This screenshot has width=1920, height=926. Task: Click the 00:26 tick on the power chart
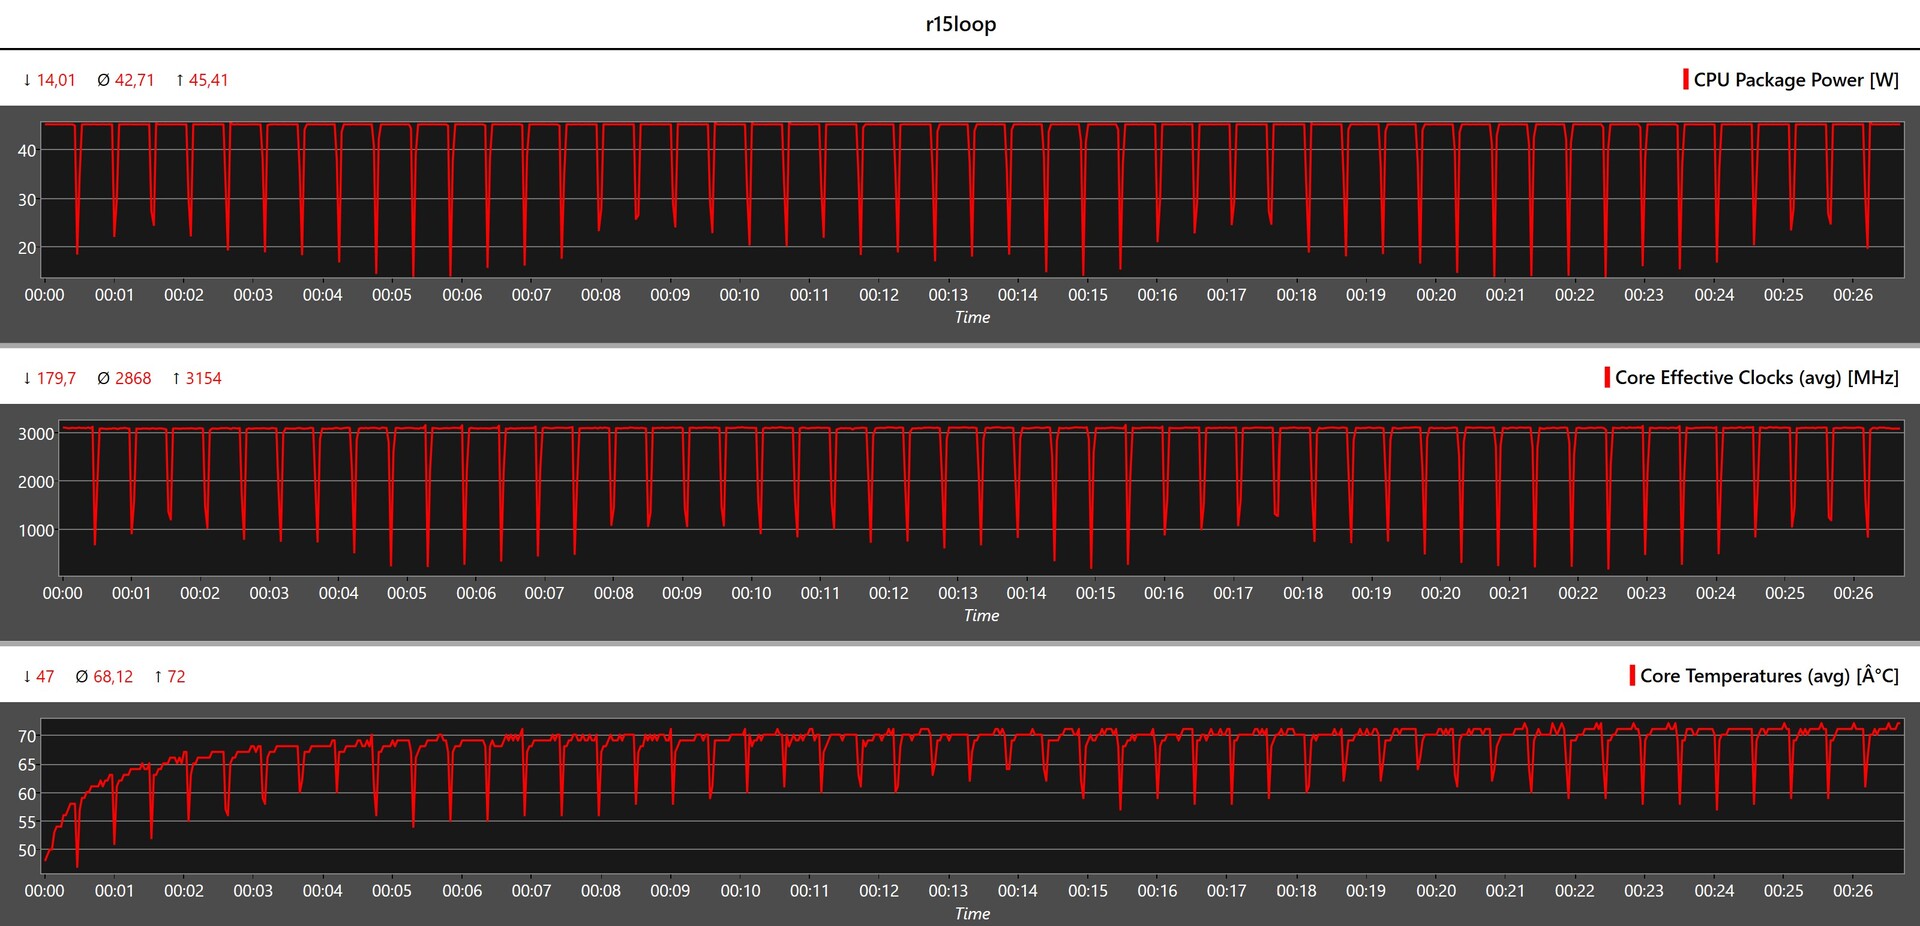coord(1853,295)
